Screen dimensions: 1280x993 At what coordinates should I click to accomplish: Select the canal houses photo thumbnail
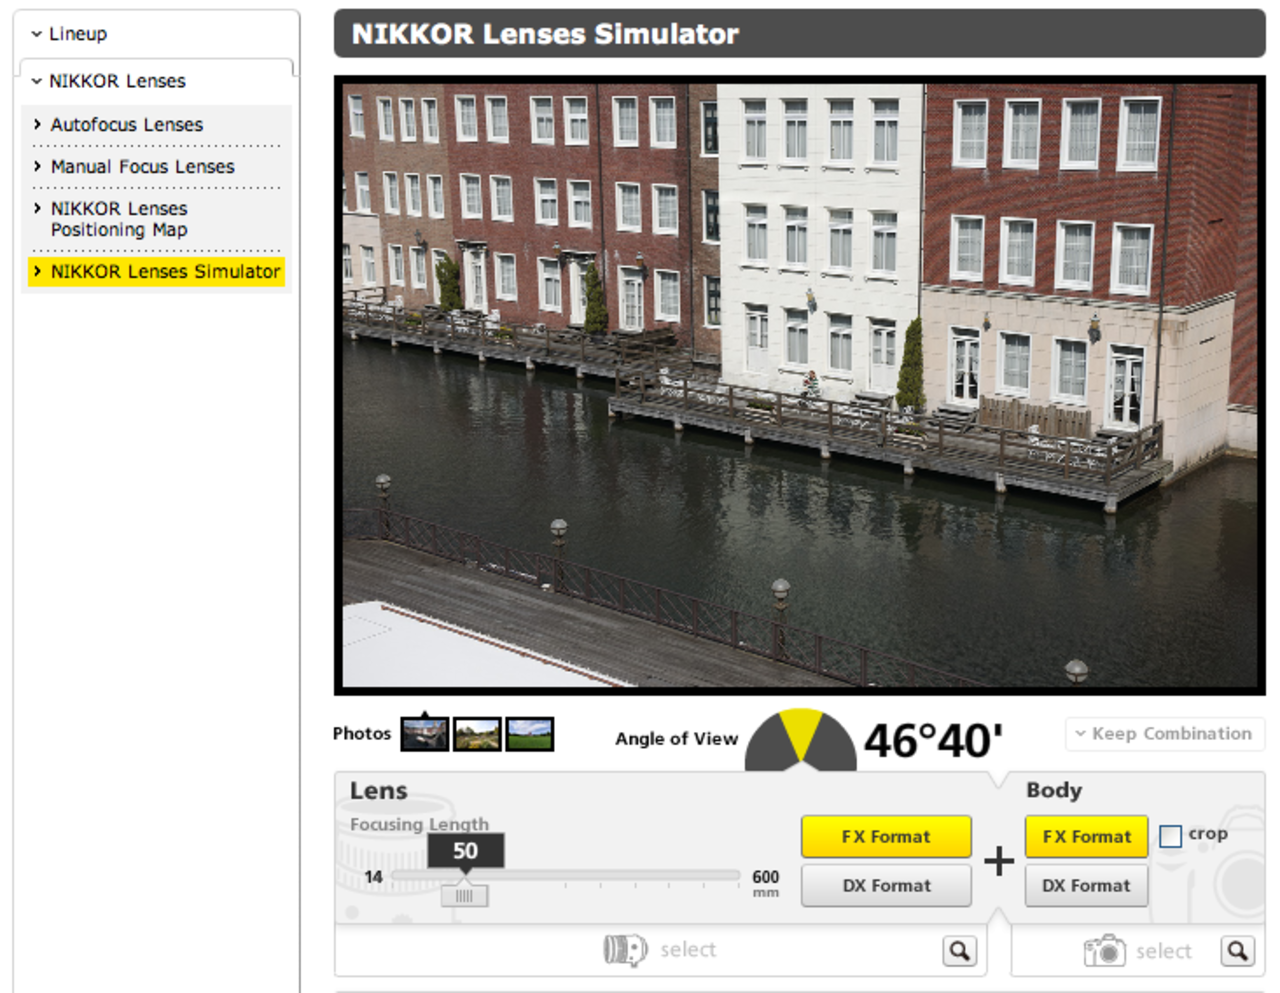[424, 733]
